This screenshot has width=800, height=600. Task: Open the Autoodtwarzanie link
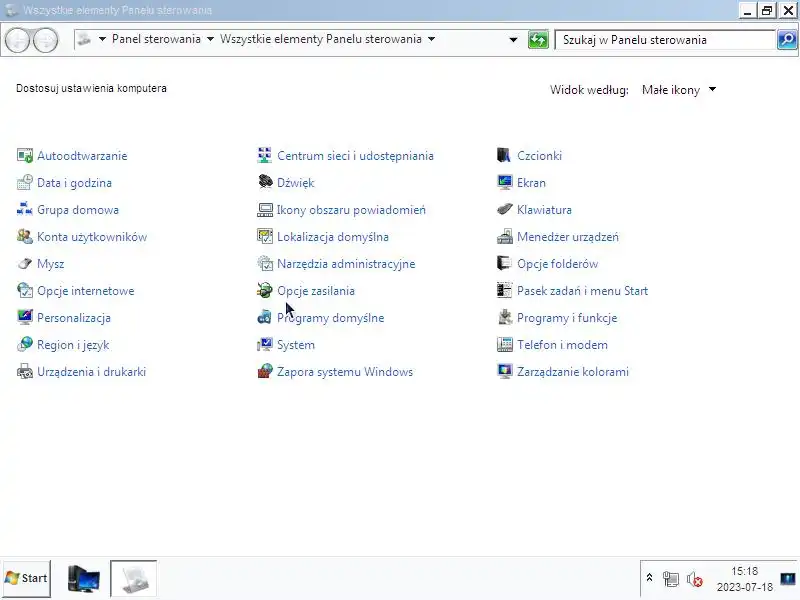pos(82,156)
